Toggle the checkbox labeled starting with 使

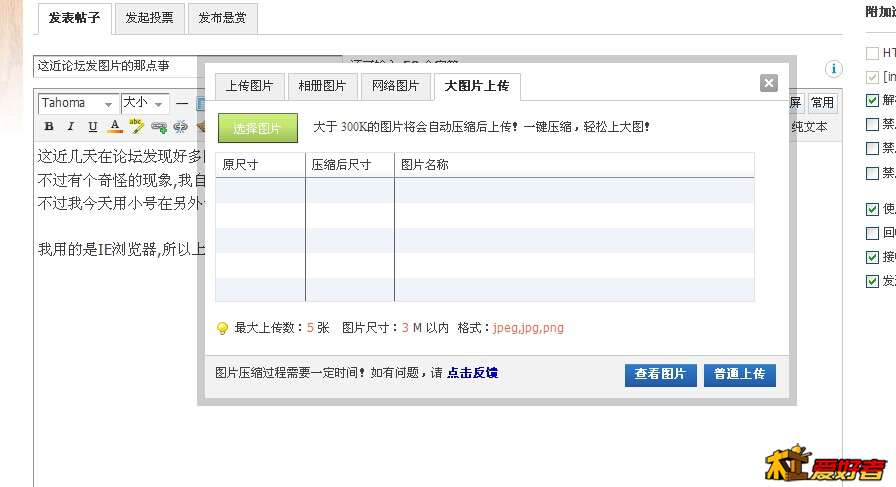coord(872,209)
